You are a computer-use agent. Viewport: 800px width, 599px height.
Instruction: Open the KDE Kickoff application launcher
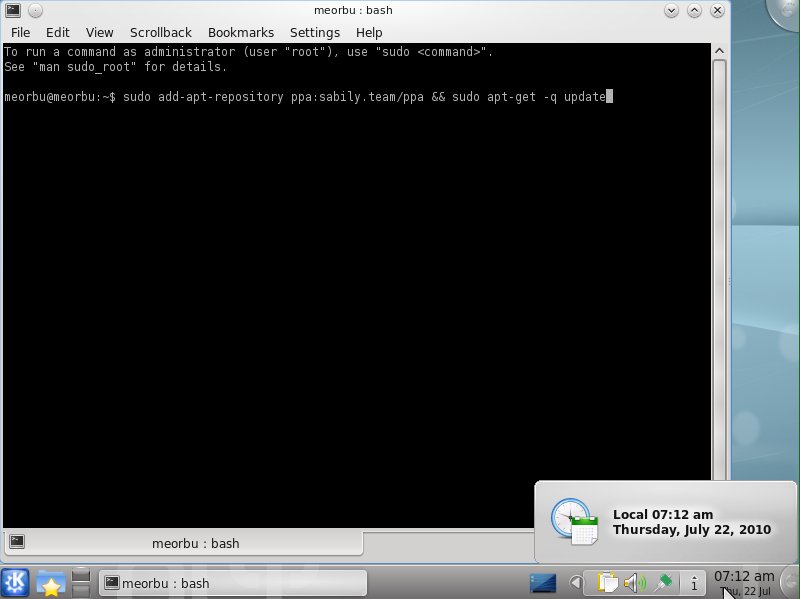click(x=17, y=581)
